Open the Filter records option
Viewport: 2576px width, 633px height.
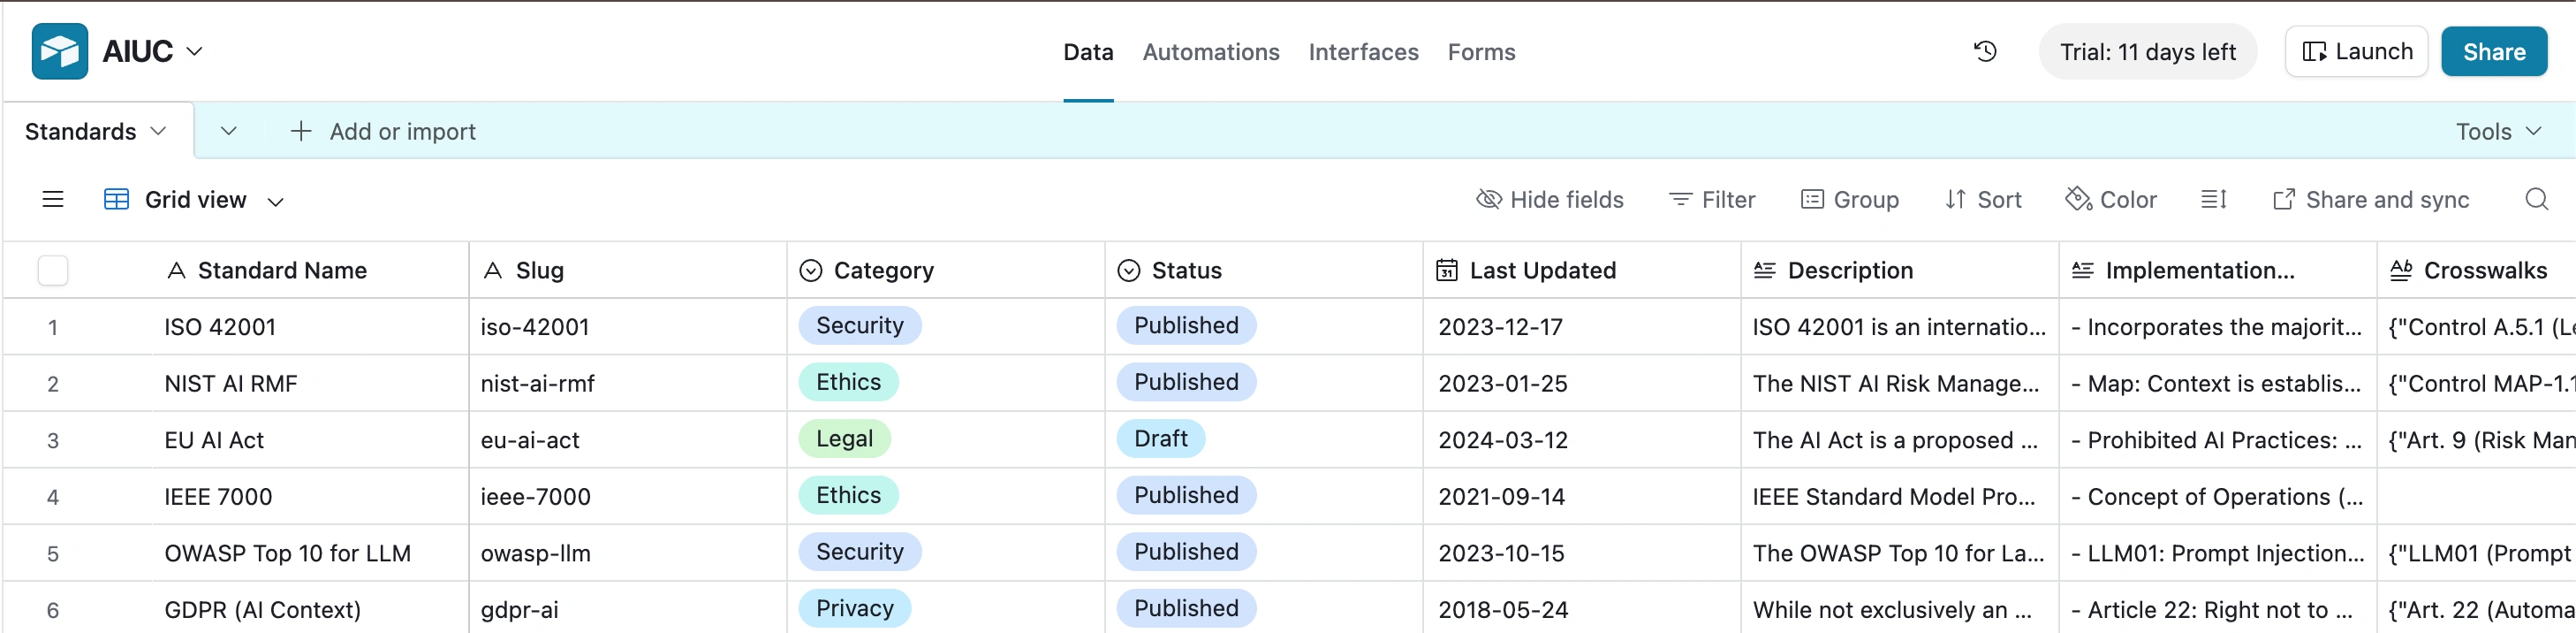tap(1712, 199)
